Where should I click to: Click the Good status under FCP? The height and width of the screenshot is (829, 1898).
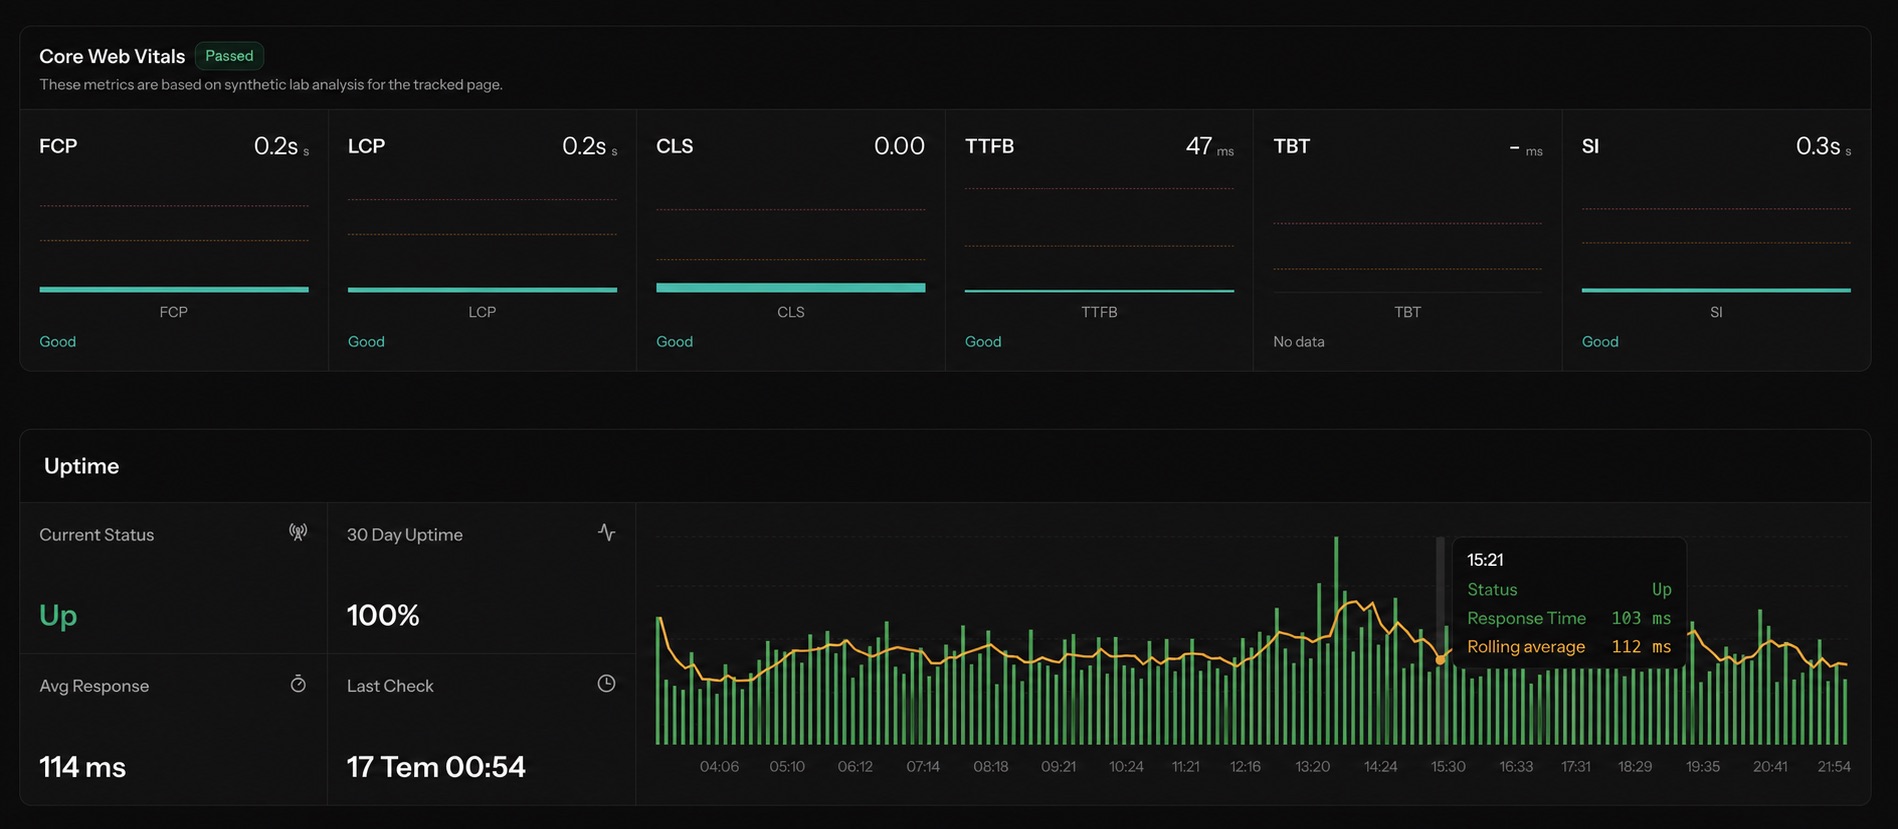click(57, 342)
